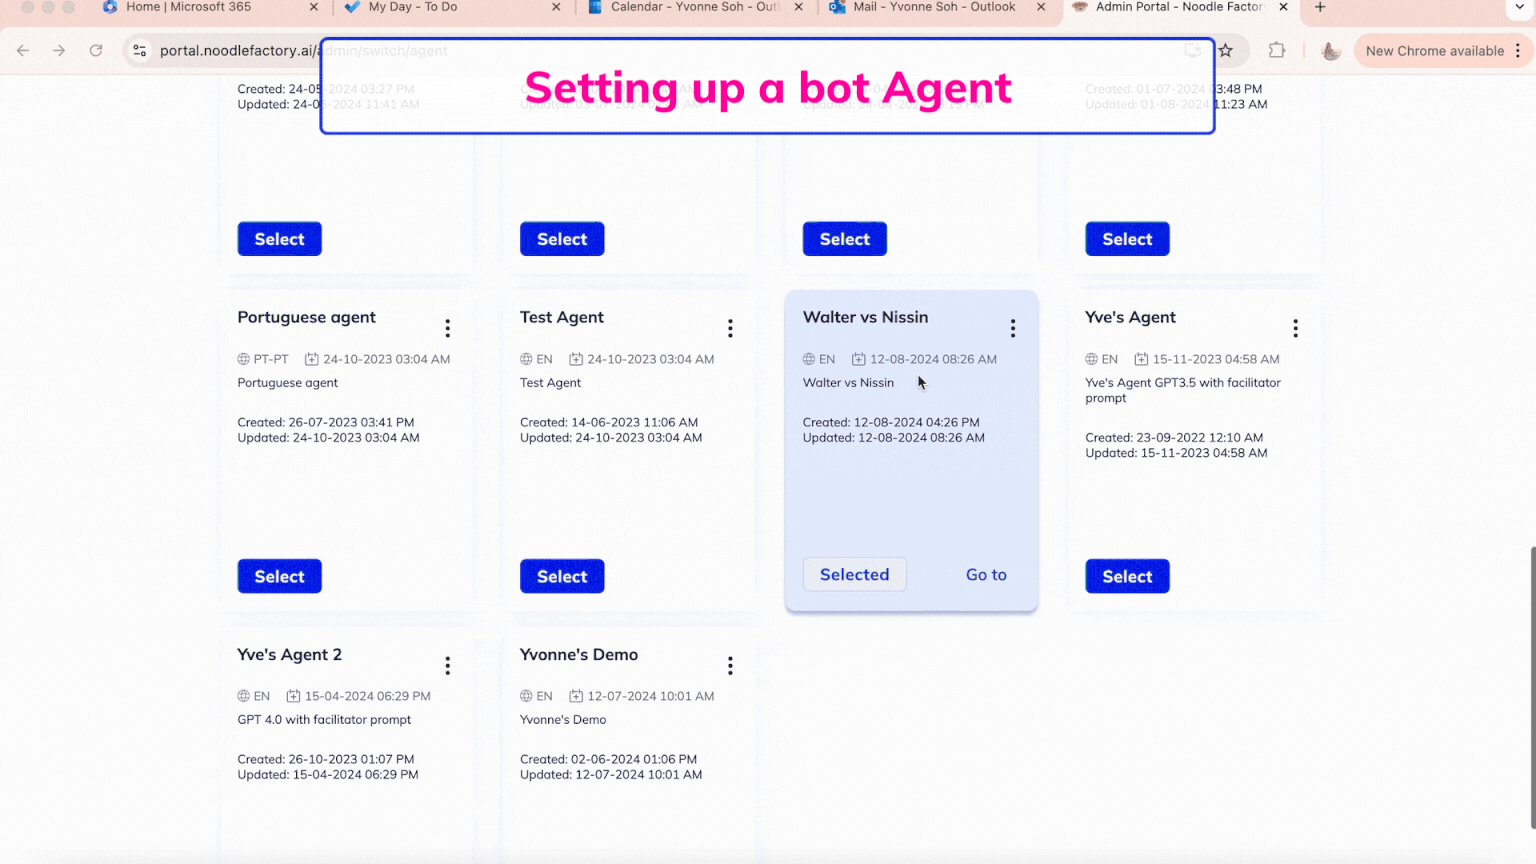Viewport: 1536px width, 864px height.
Task: Open the Walter vs Nissin three-dot menu
Action: tap(1013, 328)
